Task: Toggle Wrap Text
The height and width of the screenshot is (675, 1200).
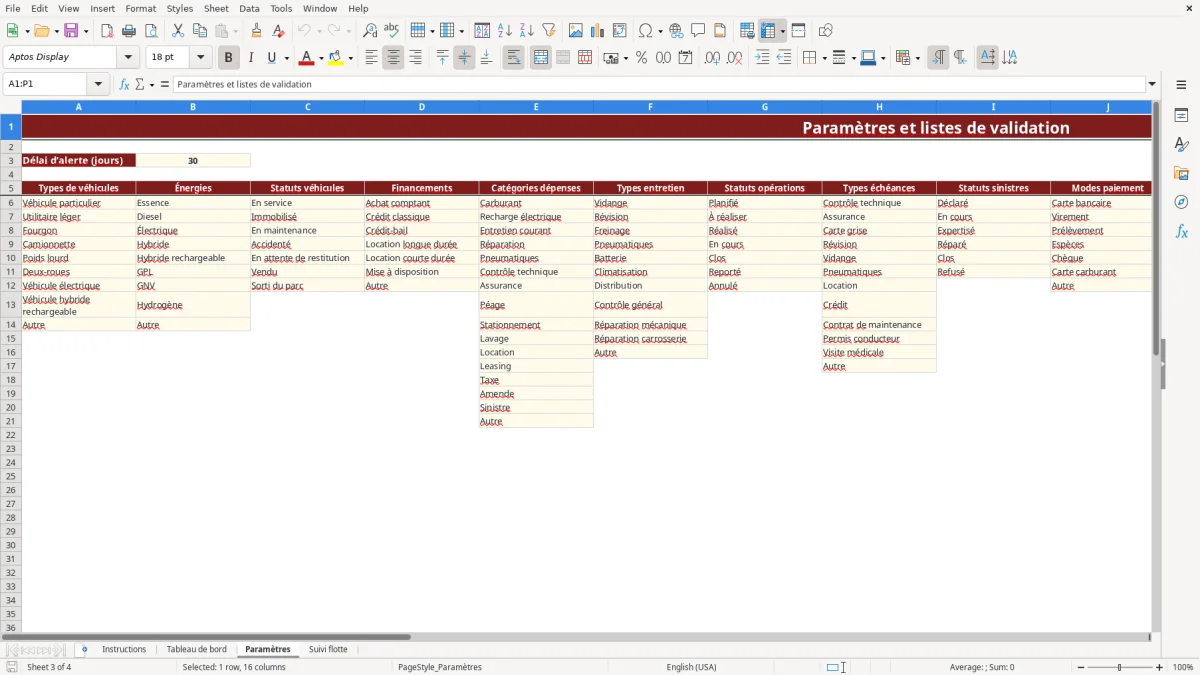Action: tap(514, 58)
